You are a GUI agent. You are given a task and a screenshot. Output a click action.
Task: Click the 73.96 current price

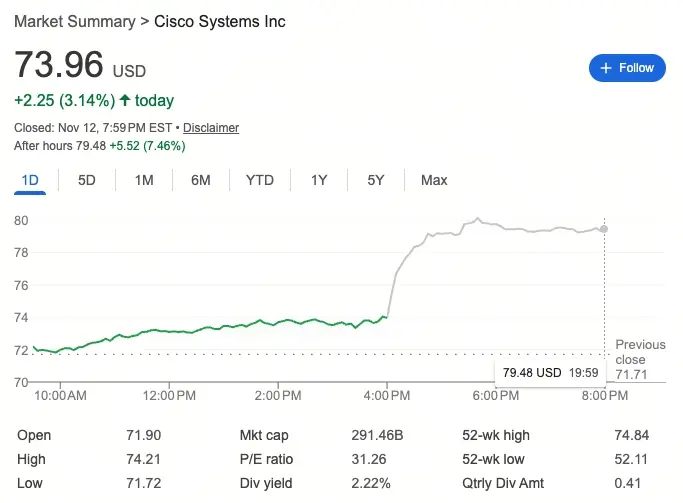(x=59, y=64)
